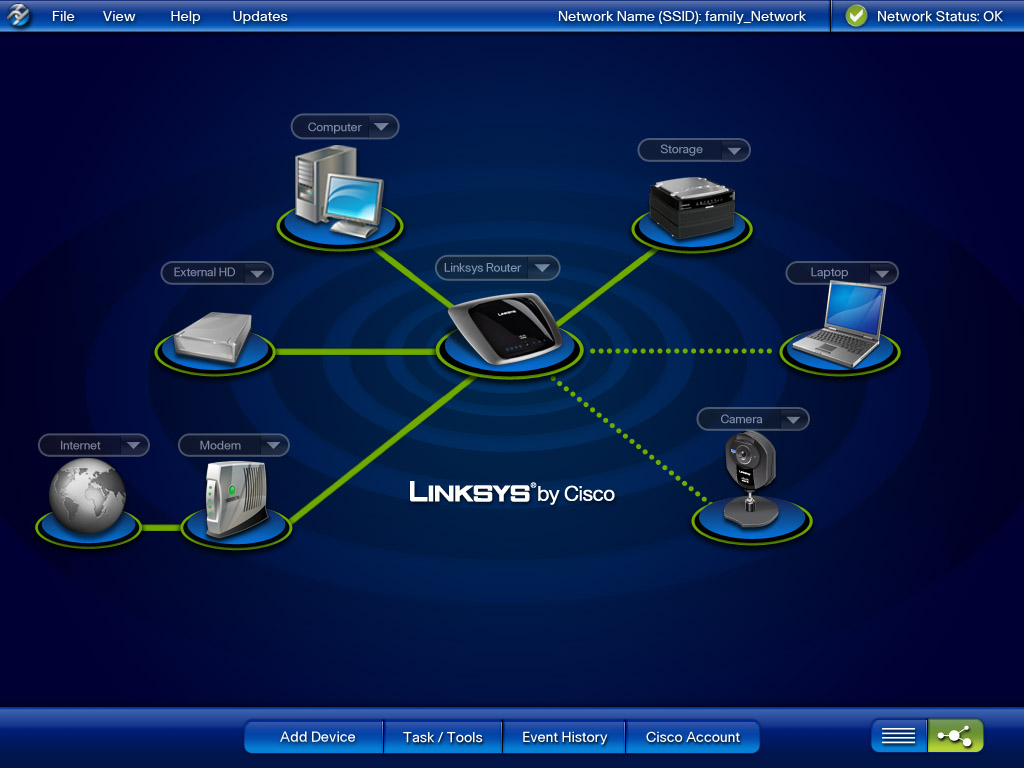Viewport: 1024px width, 768px height.
Task: Open Event History
Action: click(x=564, y=737)
